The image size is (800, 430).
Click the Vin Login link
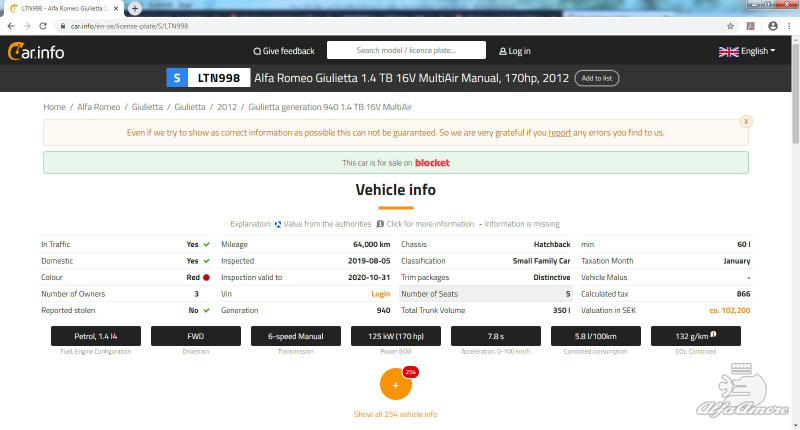pos(380,294)
